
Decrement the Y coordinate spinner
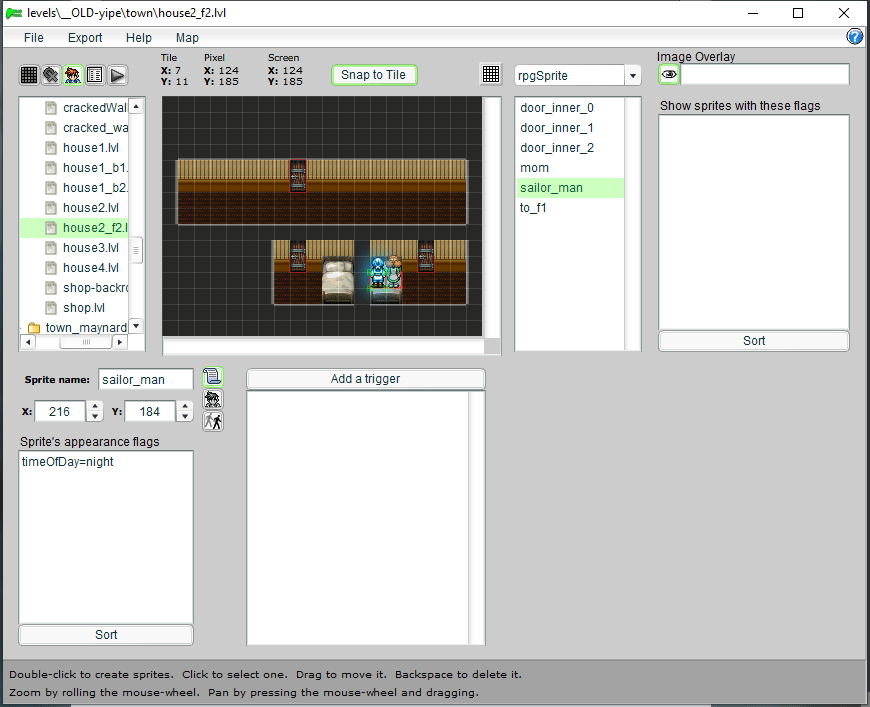click(184, 416)
